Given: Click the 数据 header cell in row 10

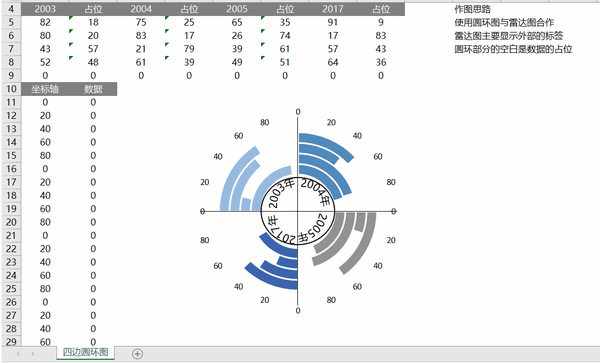Looking at the screenshot, I should (93, 89).
